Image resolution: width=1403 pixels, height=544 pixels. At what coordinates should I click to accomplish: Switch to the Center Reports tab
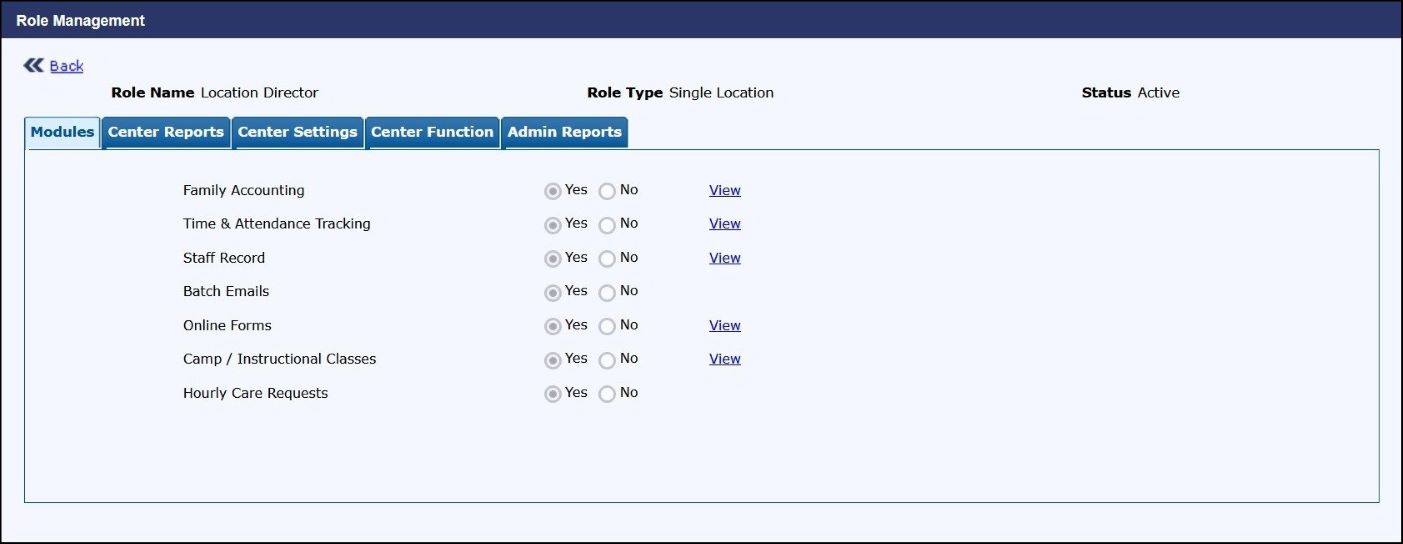click(x=166, y=132)
